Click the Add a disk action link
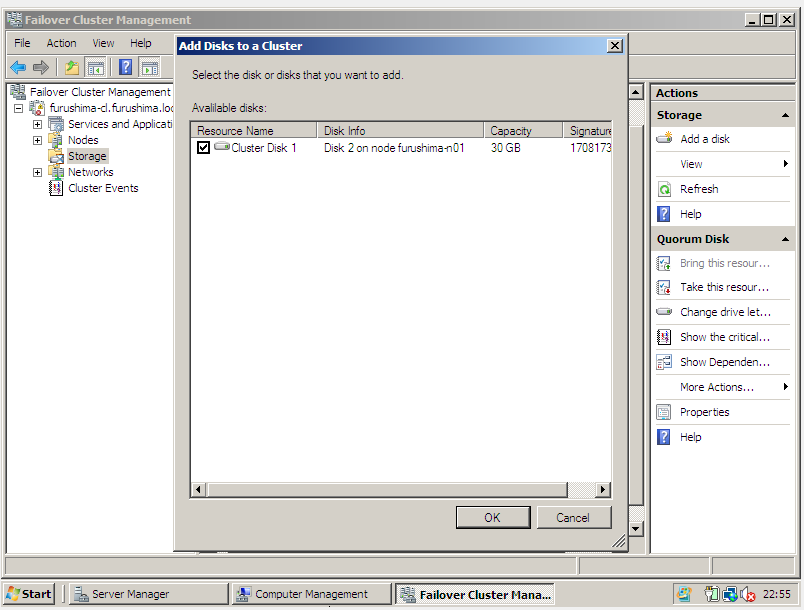The width and height of the screenshot is (804, 610). [x=705, y=139]
